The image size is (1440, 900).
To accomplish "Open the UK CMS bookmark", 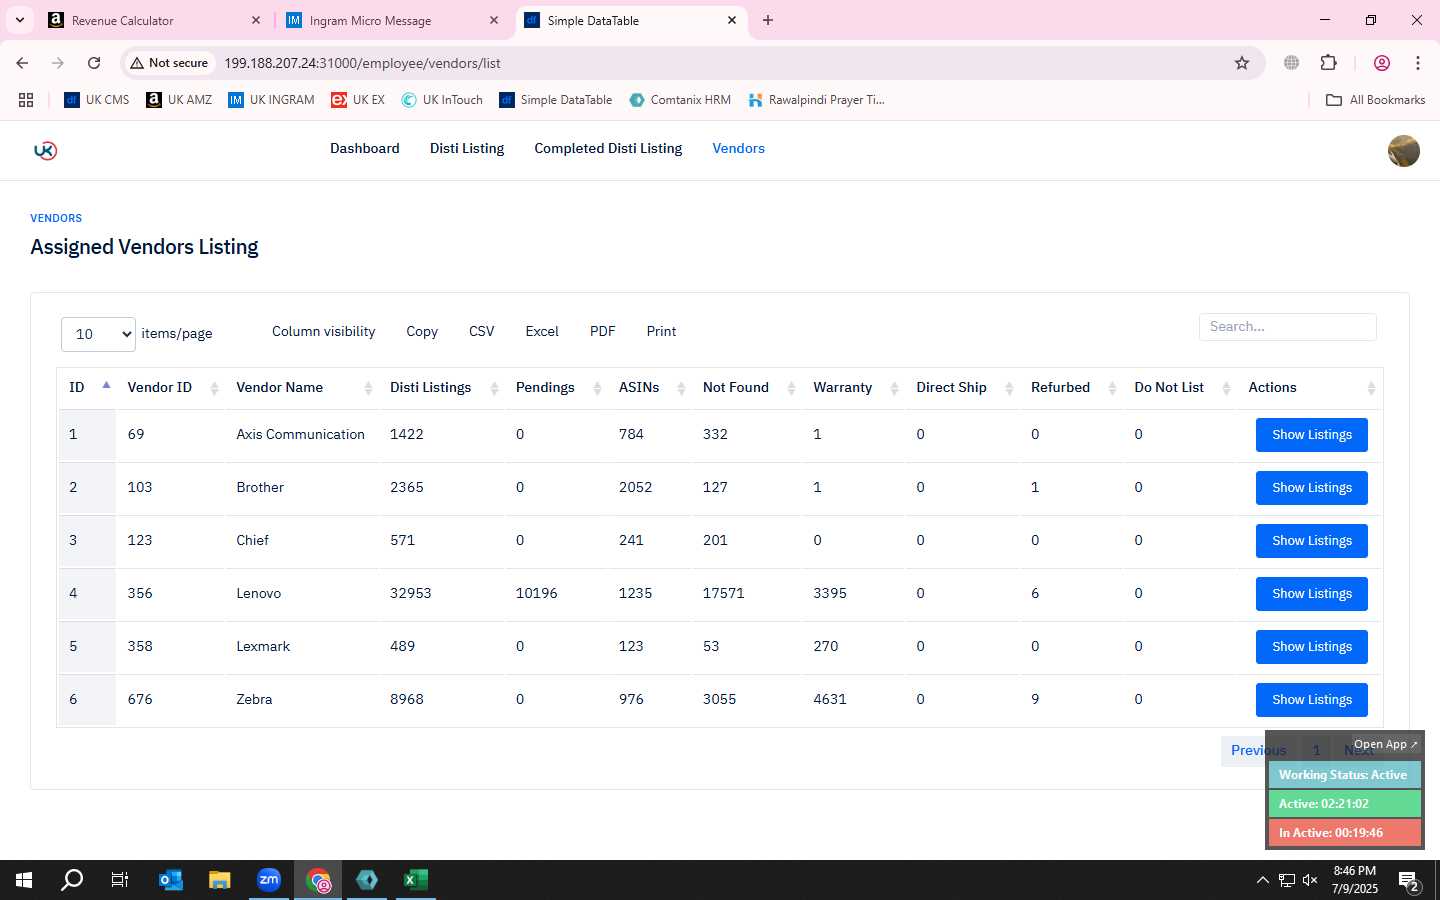I will pyautogui.click(x=97, y=100).
